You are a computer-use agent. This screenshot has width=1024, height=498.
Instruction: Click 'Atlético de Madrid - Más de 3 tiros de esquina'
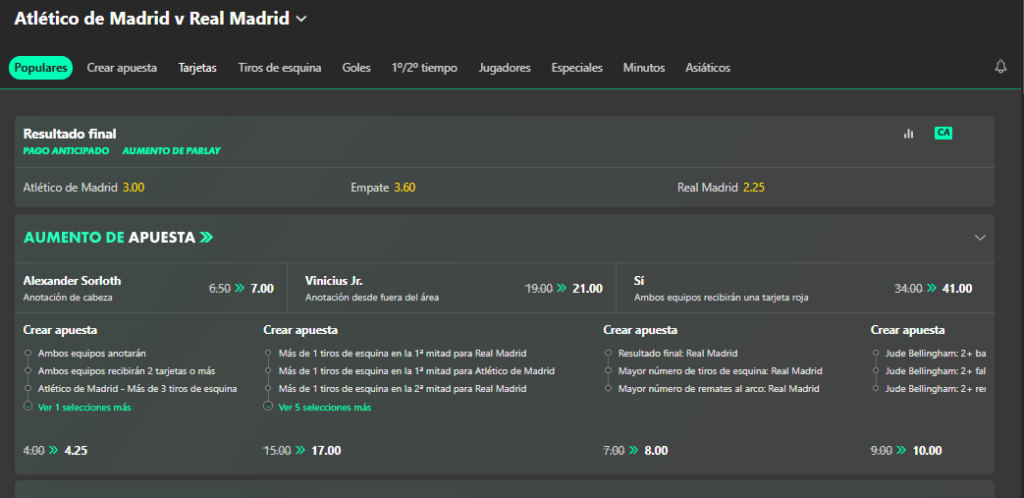click(137, 388)
